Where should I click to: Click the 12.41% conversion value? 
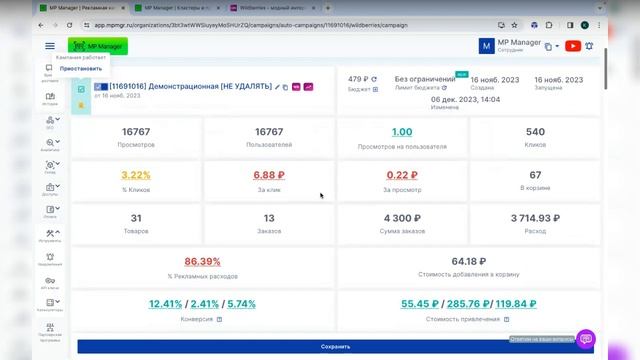pos(165,304)
